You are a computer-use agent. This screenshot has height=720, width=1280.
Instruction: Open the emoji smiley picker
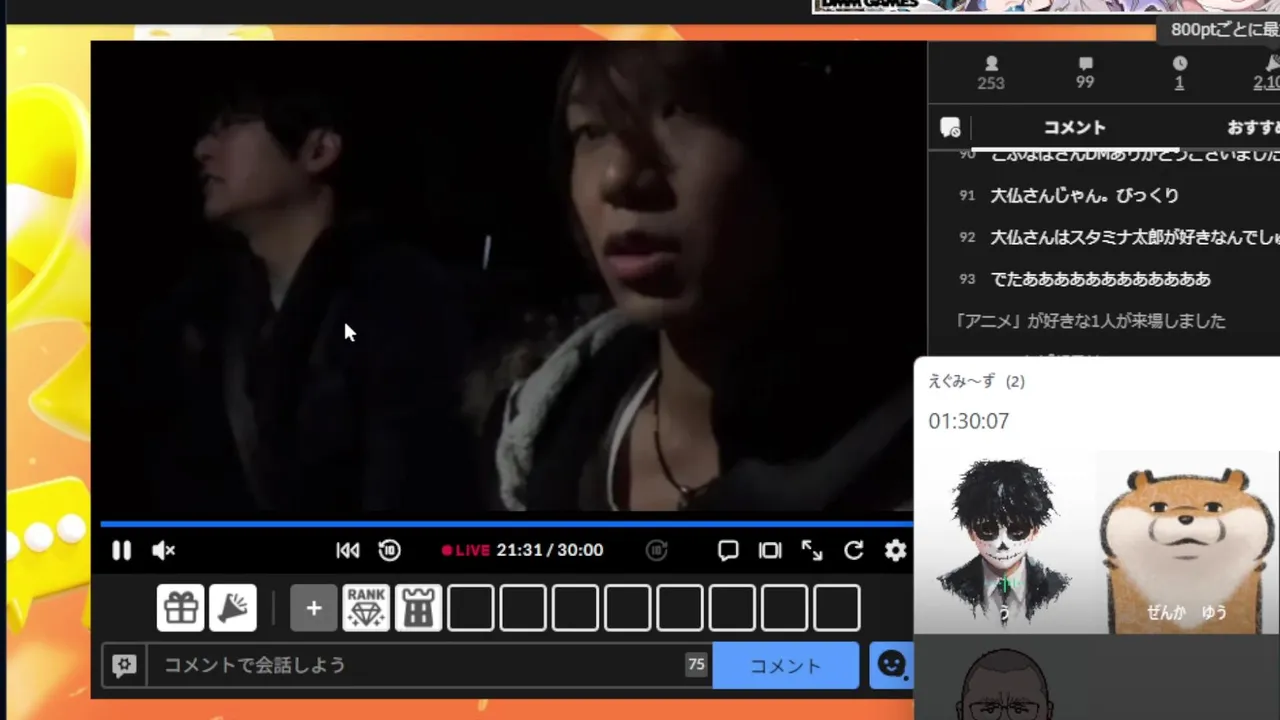pyautogui.click(x=890, y=665)
